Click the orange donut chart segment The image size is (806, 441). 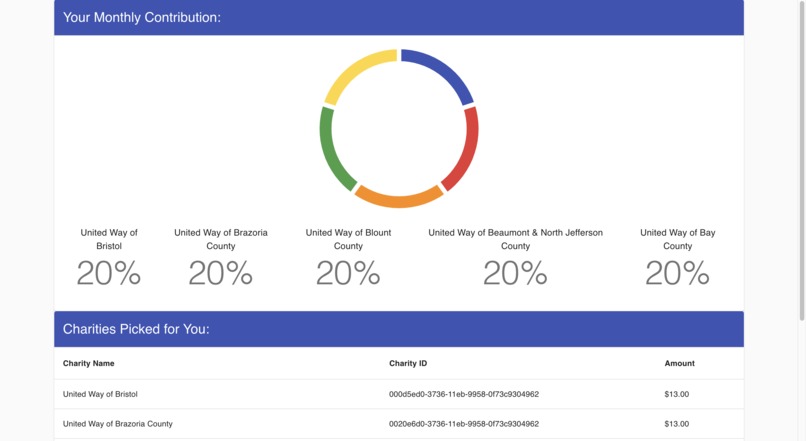(x=399, y=199)
